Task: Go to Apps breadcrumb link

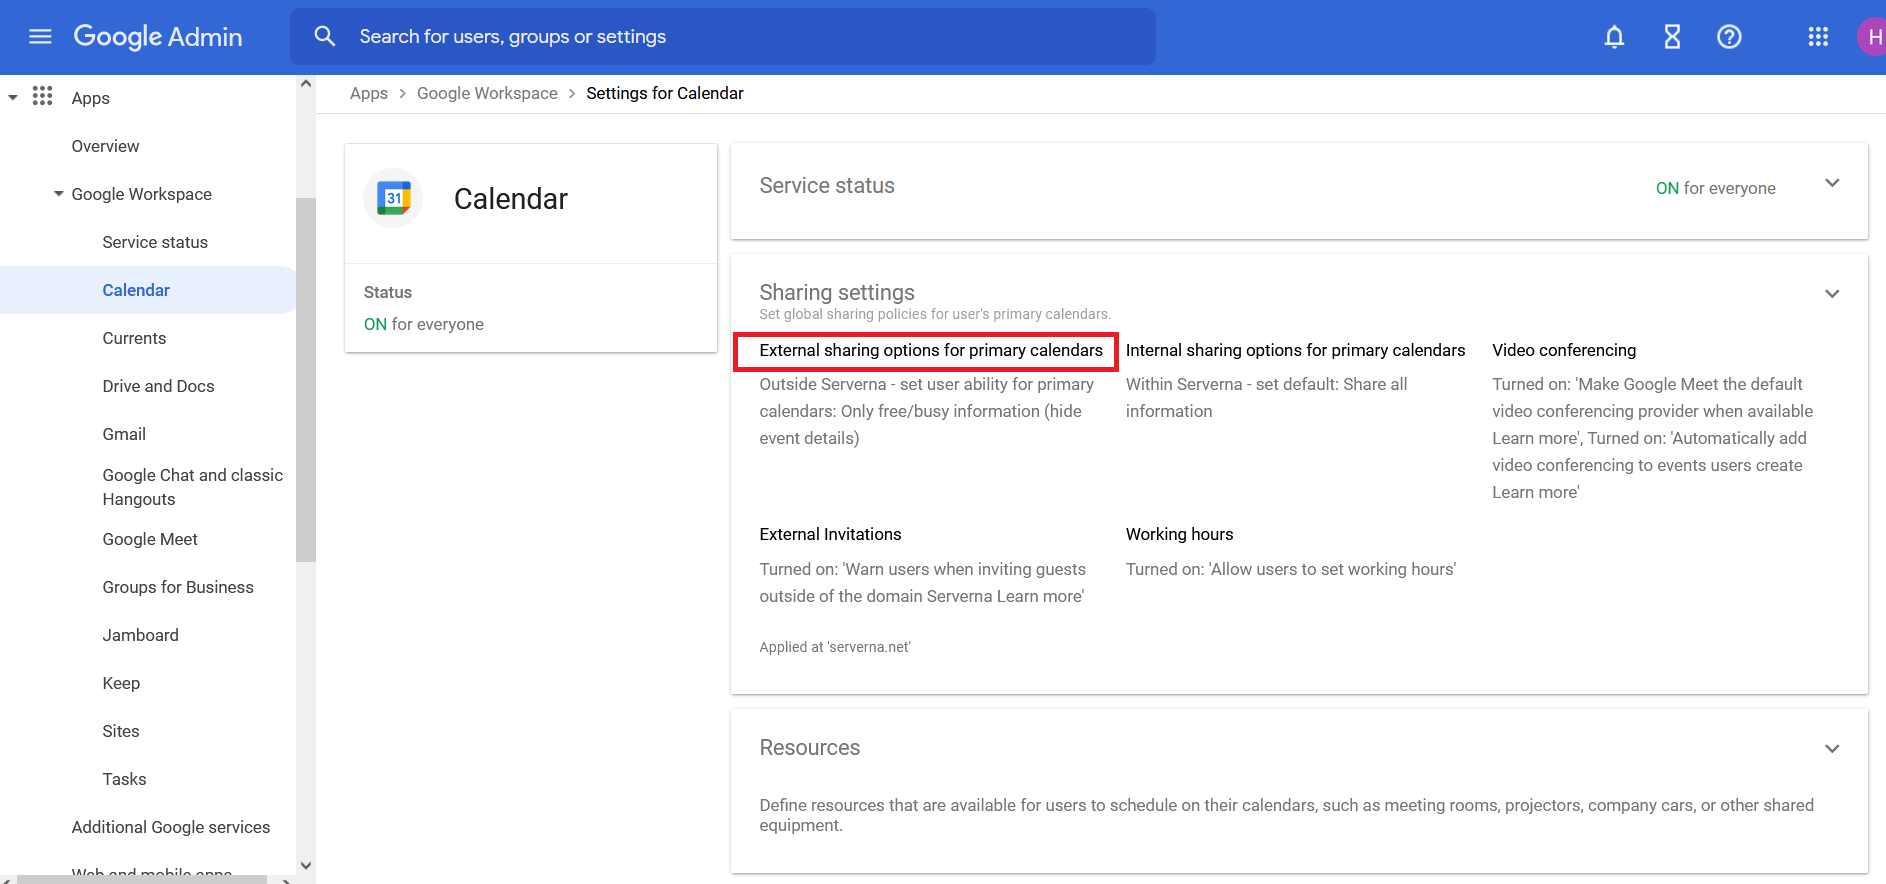Action: tap(369, 93)
